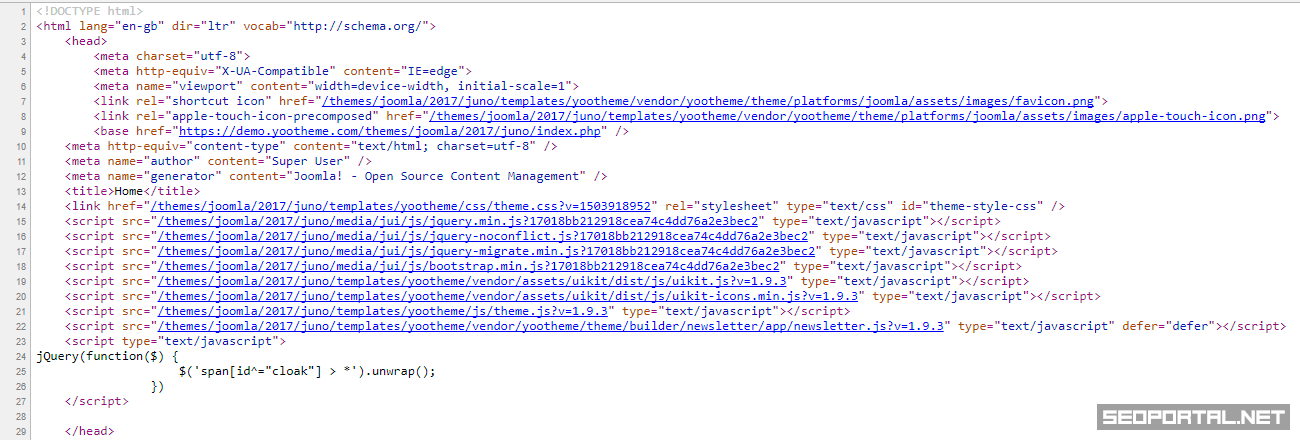Click the SEOPORTAL.NET watermark logo
Image resolution: width=1300 pixels, height=440 pixels.
tap(1194, 417)
